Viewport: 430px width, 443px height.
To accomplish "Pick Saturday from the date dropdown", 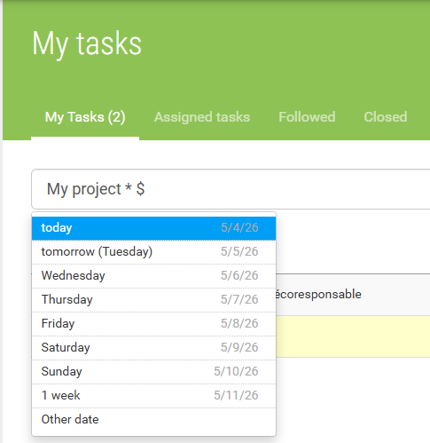I will click(x=154, y=348).
